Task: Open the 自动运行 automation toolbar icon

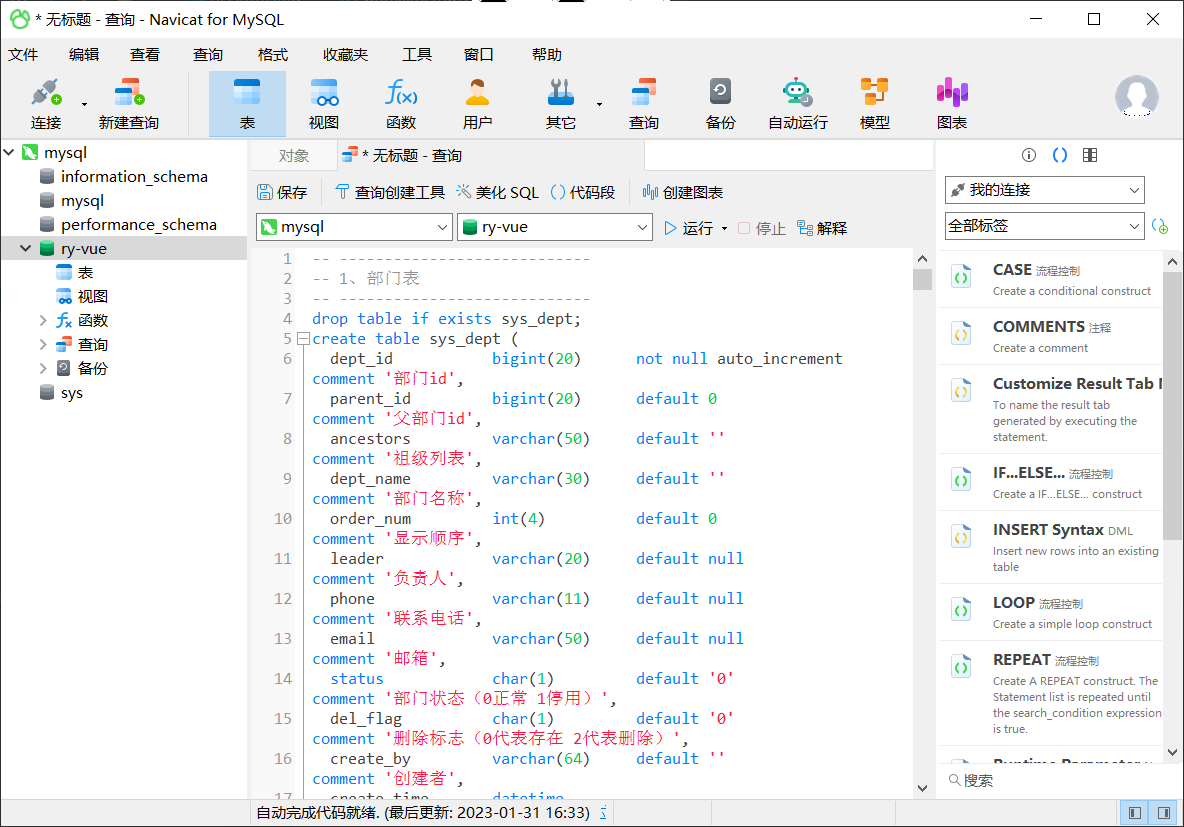Action: point(797,104)
